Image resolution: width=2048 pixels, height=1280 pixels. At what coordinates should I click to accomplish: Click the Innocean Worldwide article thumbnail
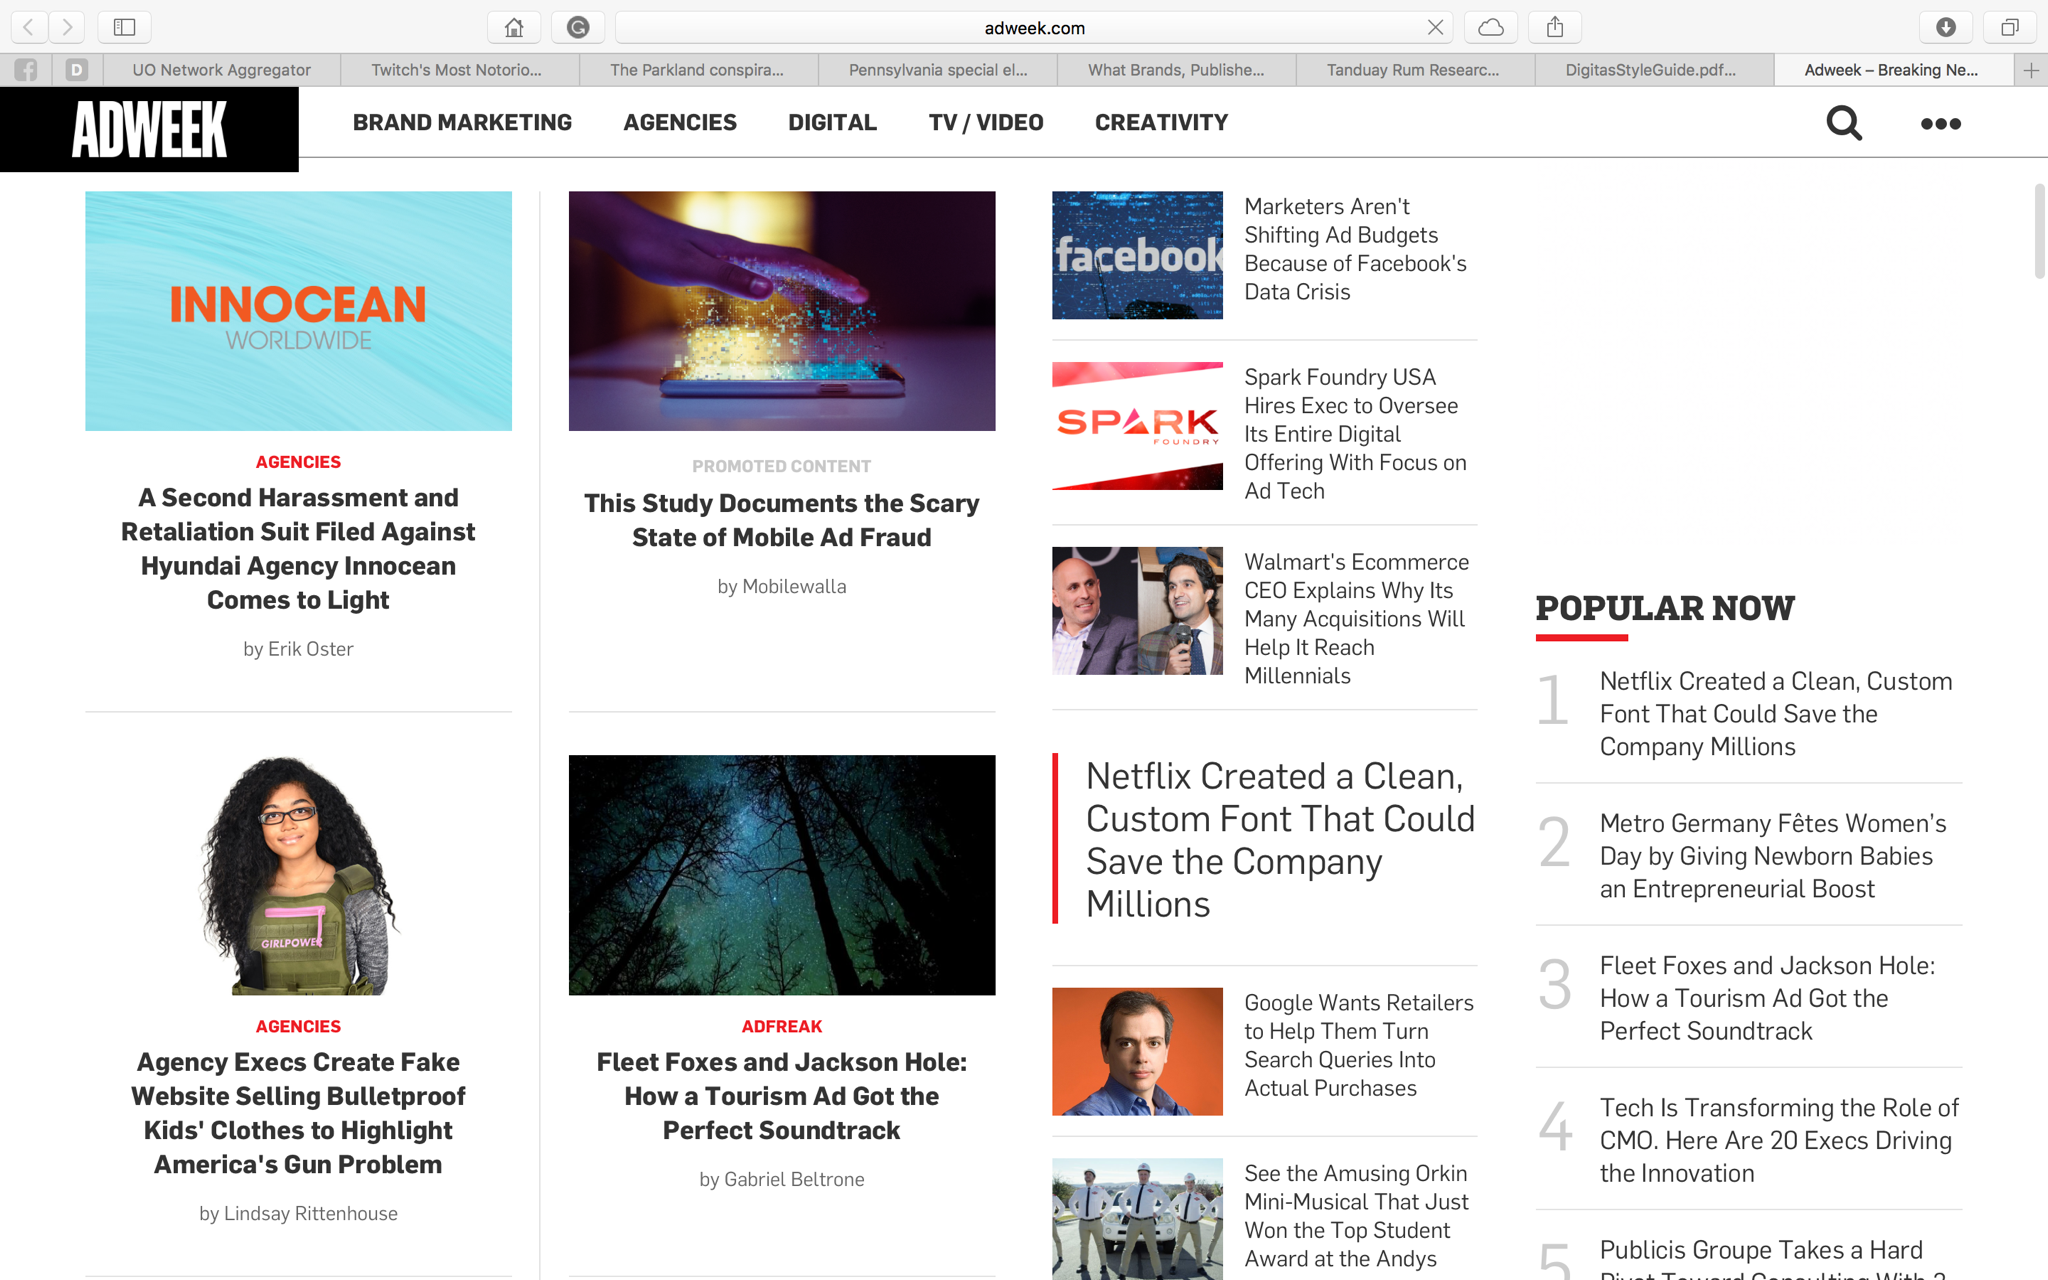click(298, 311)
